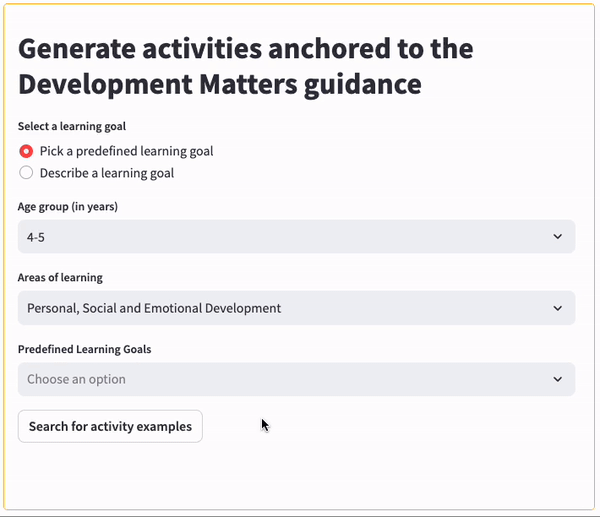This screenshot has height=517, width=600.
Task: Click the chevron in Predefined Learning Goals selector
Action: tap(557, 379)
